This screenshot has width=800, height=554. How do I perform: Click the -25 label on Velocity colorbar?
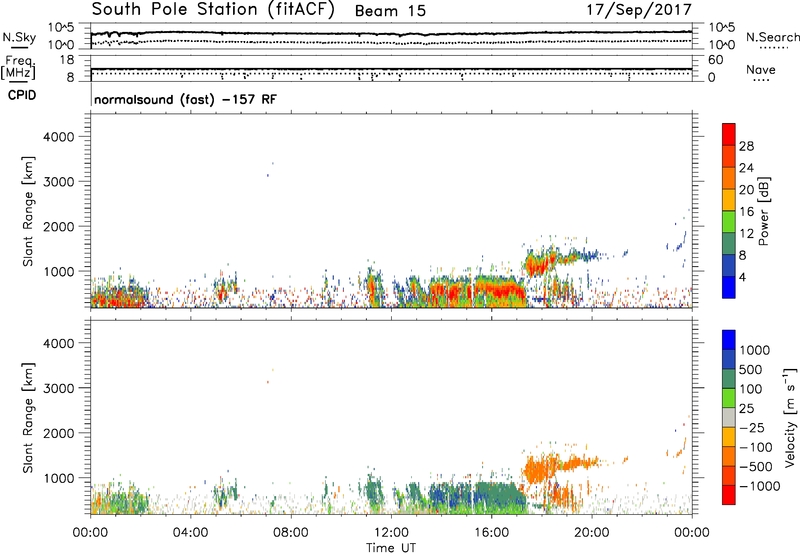752,428
